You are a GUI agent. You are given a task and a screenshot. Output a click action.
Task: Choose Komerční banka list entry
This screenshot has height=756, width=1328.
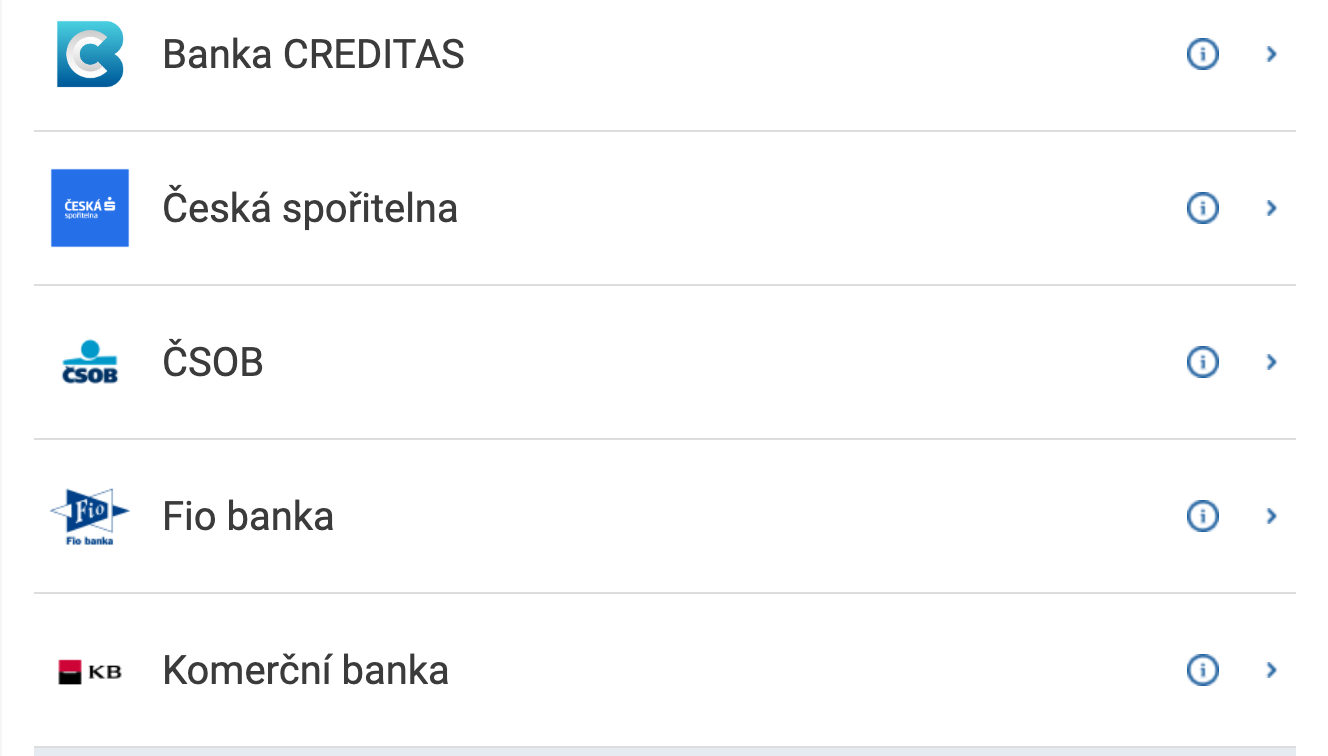click(x=305, y=670)
